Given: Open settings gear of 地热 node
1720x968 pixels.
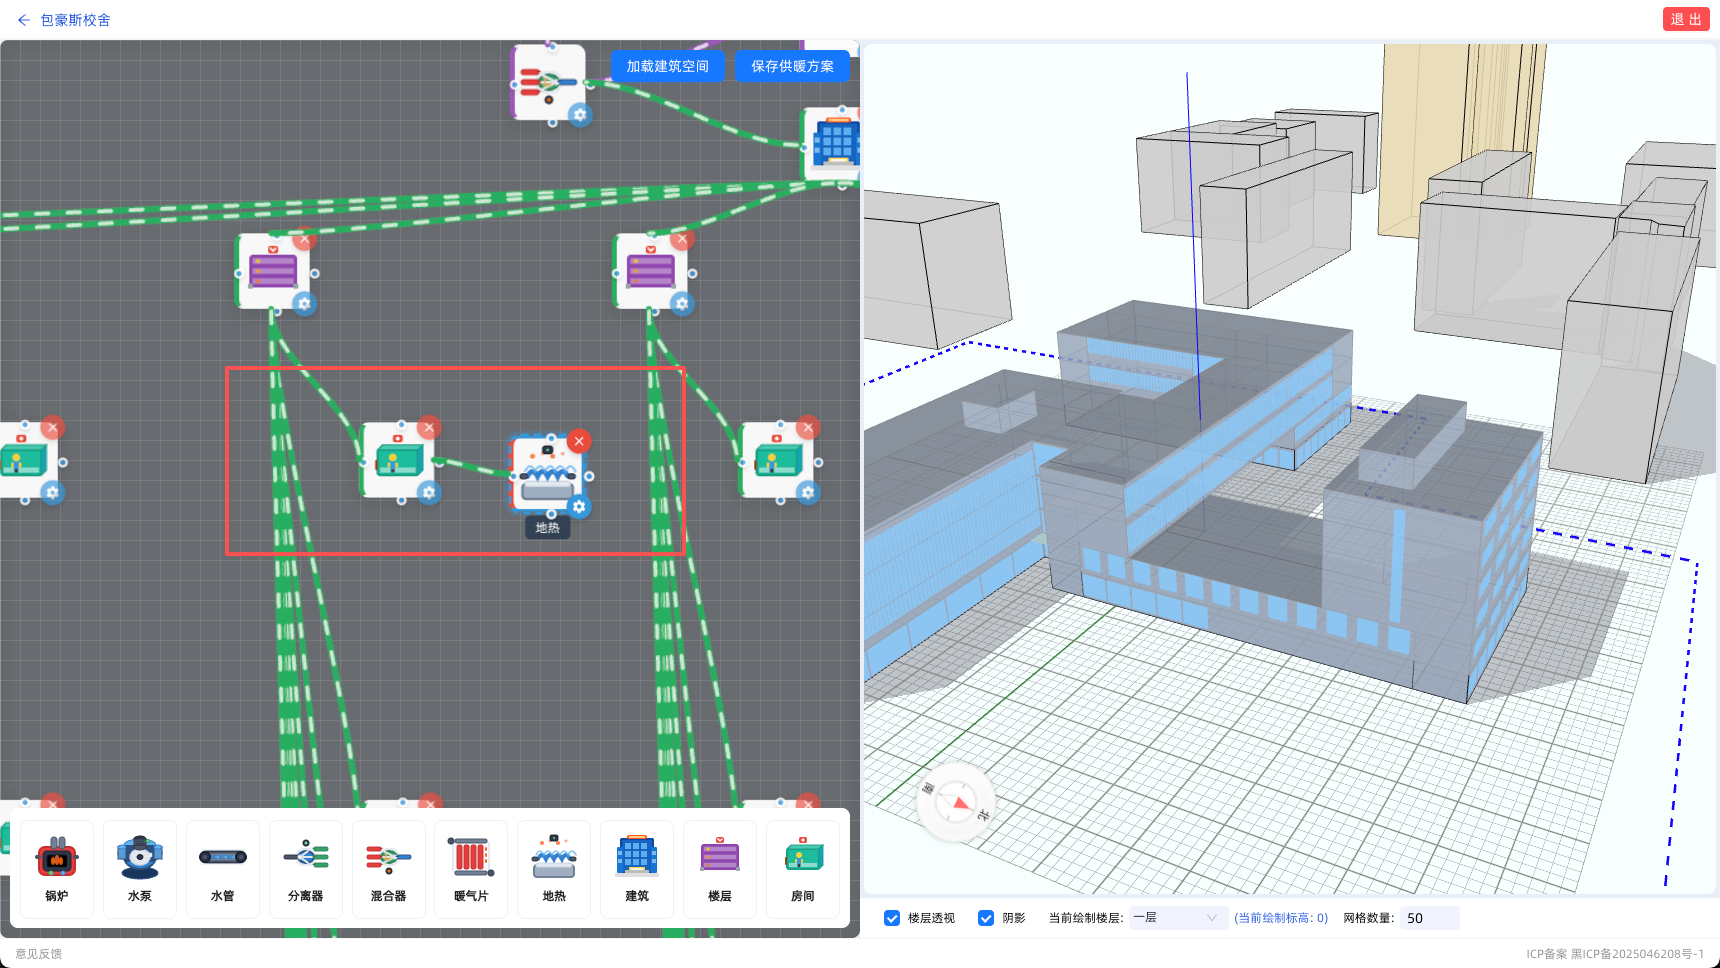Looking at the screenshot, I should coord(578,507).
